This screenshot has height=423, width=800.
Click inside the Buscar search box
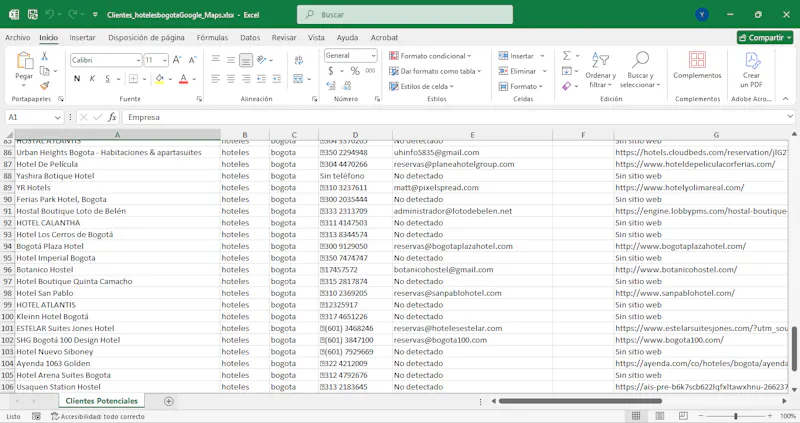pyautogui.click(x=405, y=15)
